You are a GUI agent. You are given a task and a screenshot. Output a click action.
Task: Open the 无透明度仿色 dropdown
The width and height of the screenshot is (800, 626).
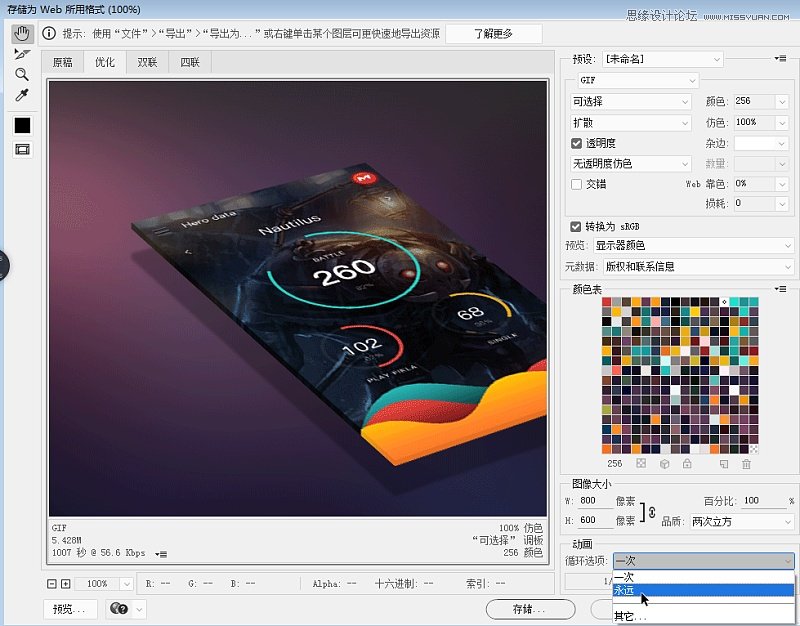(631, 164)
